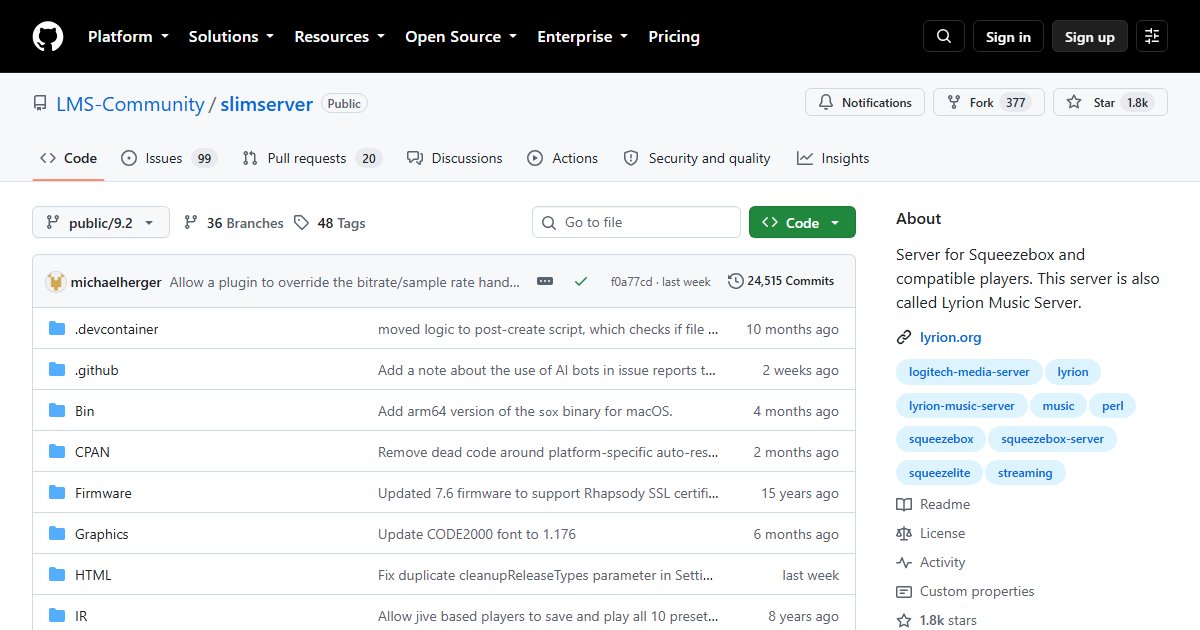
Task: Click the Firmware folder icon
Action: (x=57, y=493)
